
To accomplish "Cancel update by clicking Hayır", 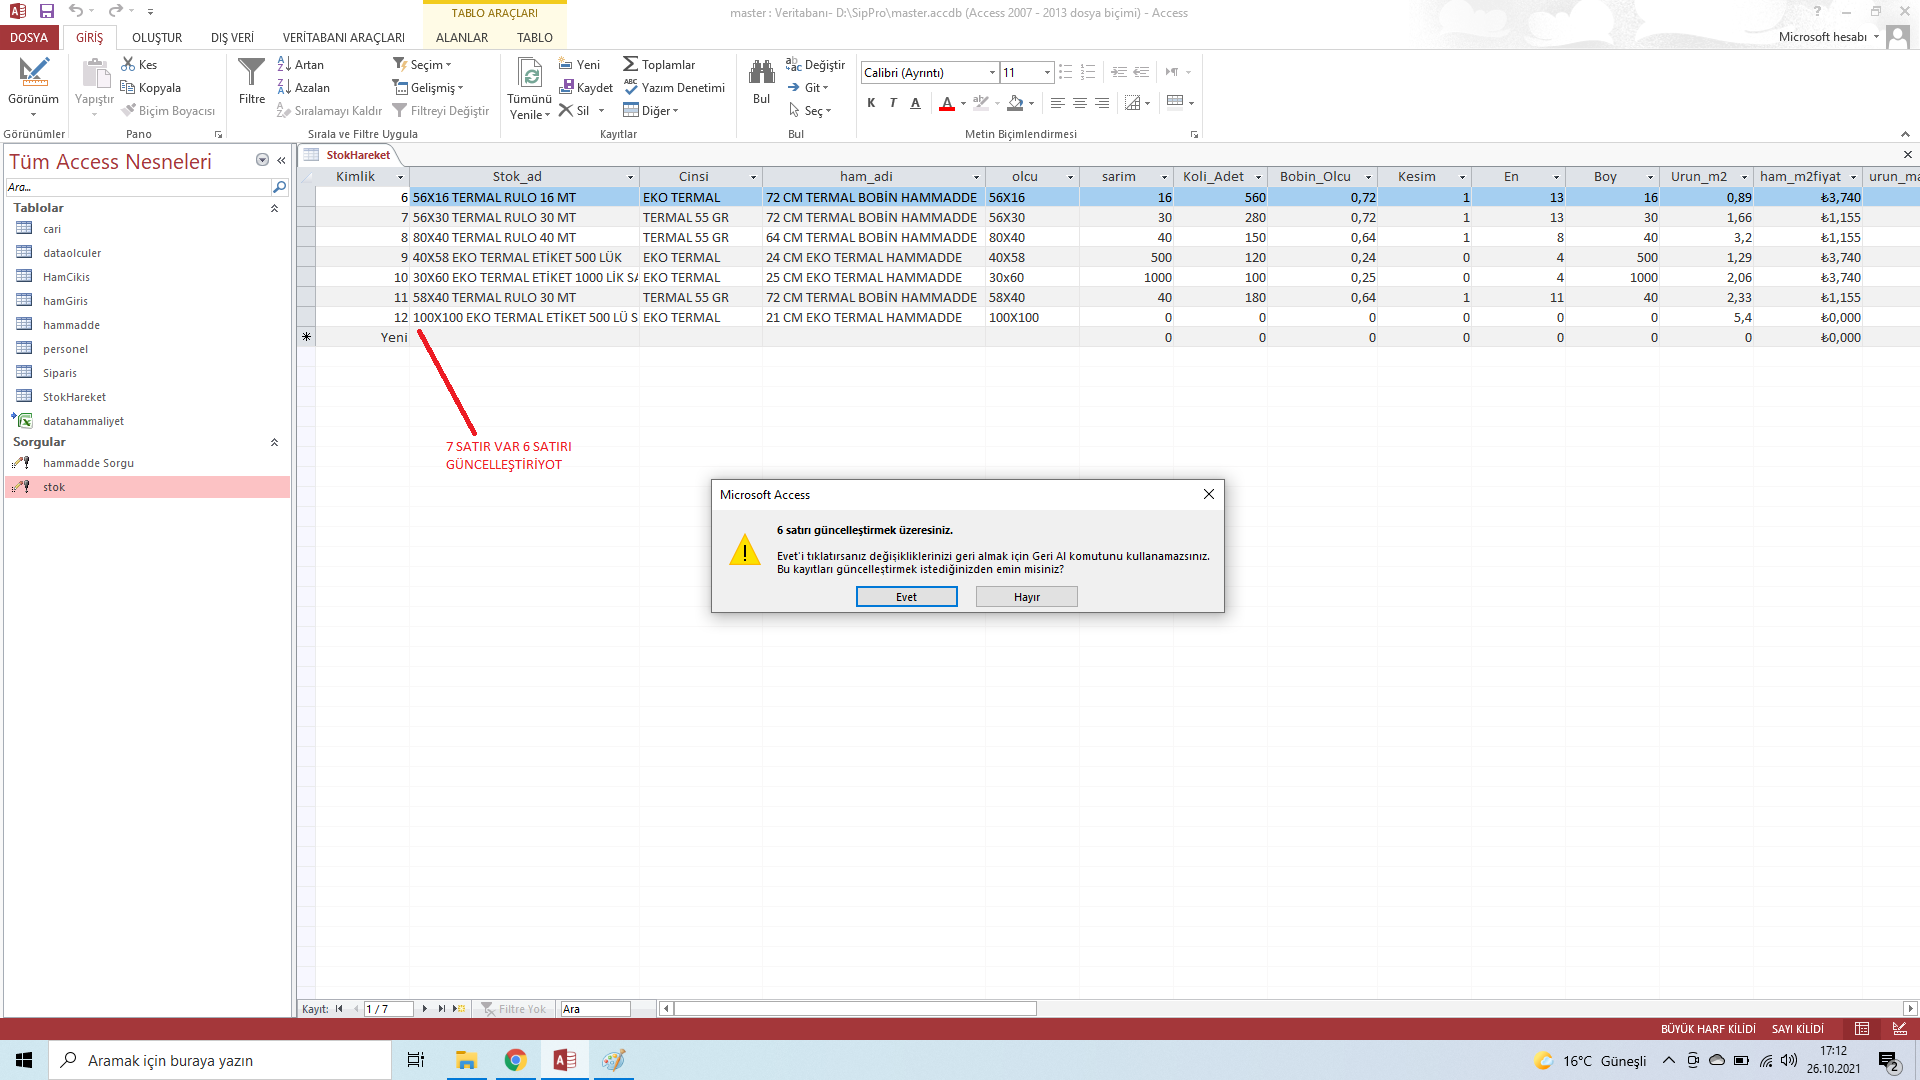I will coord(1026,597).
